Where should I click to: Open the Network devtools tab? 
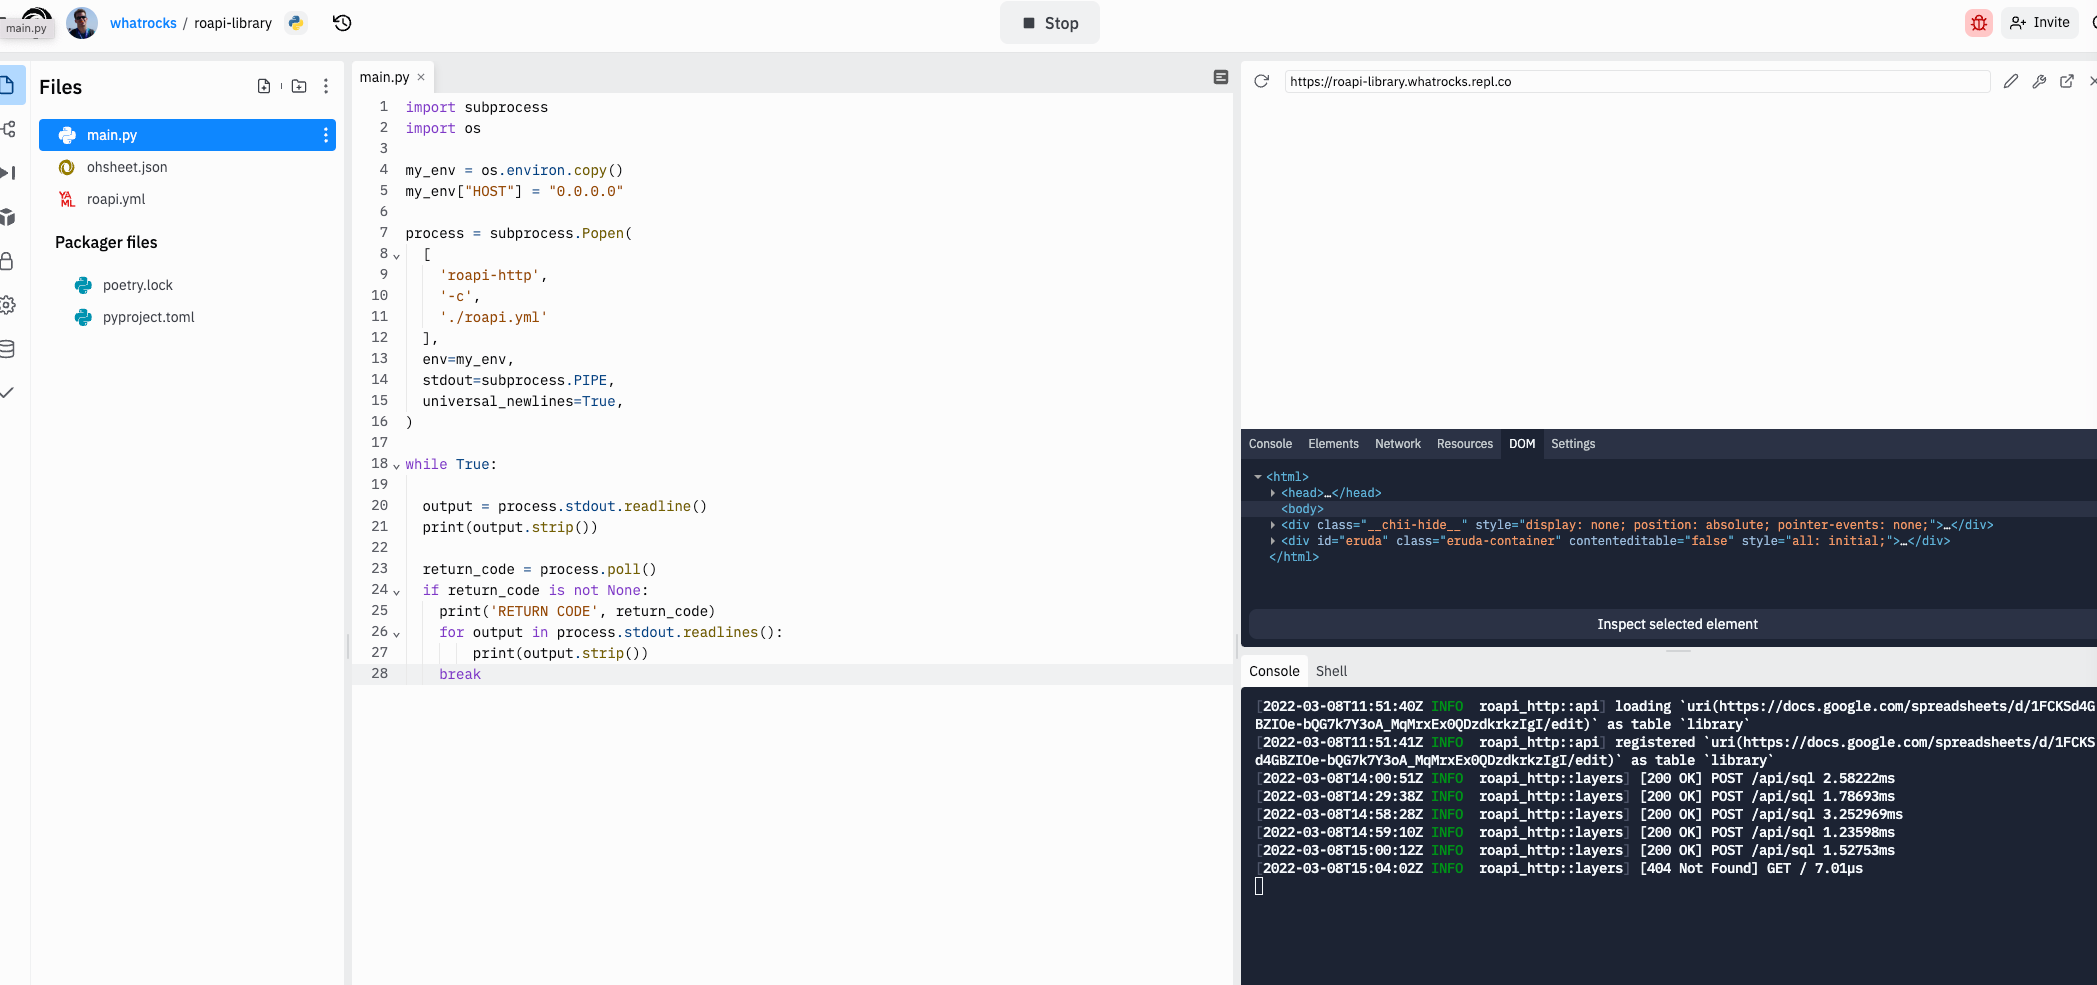pos(1397,444)
